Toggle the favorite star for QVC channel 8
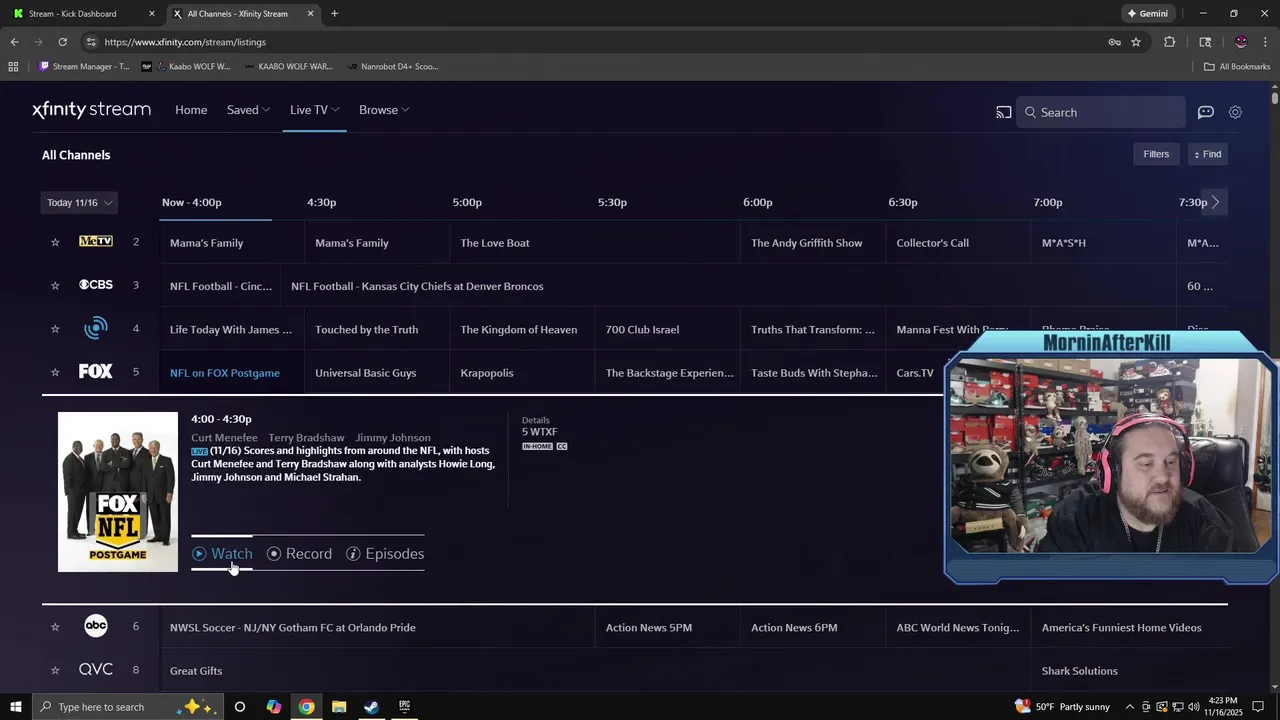Image resolution: width=1280 pixels, height=720 pixels. (55, 670)
